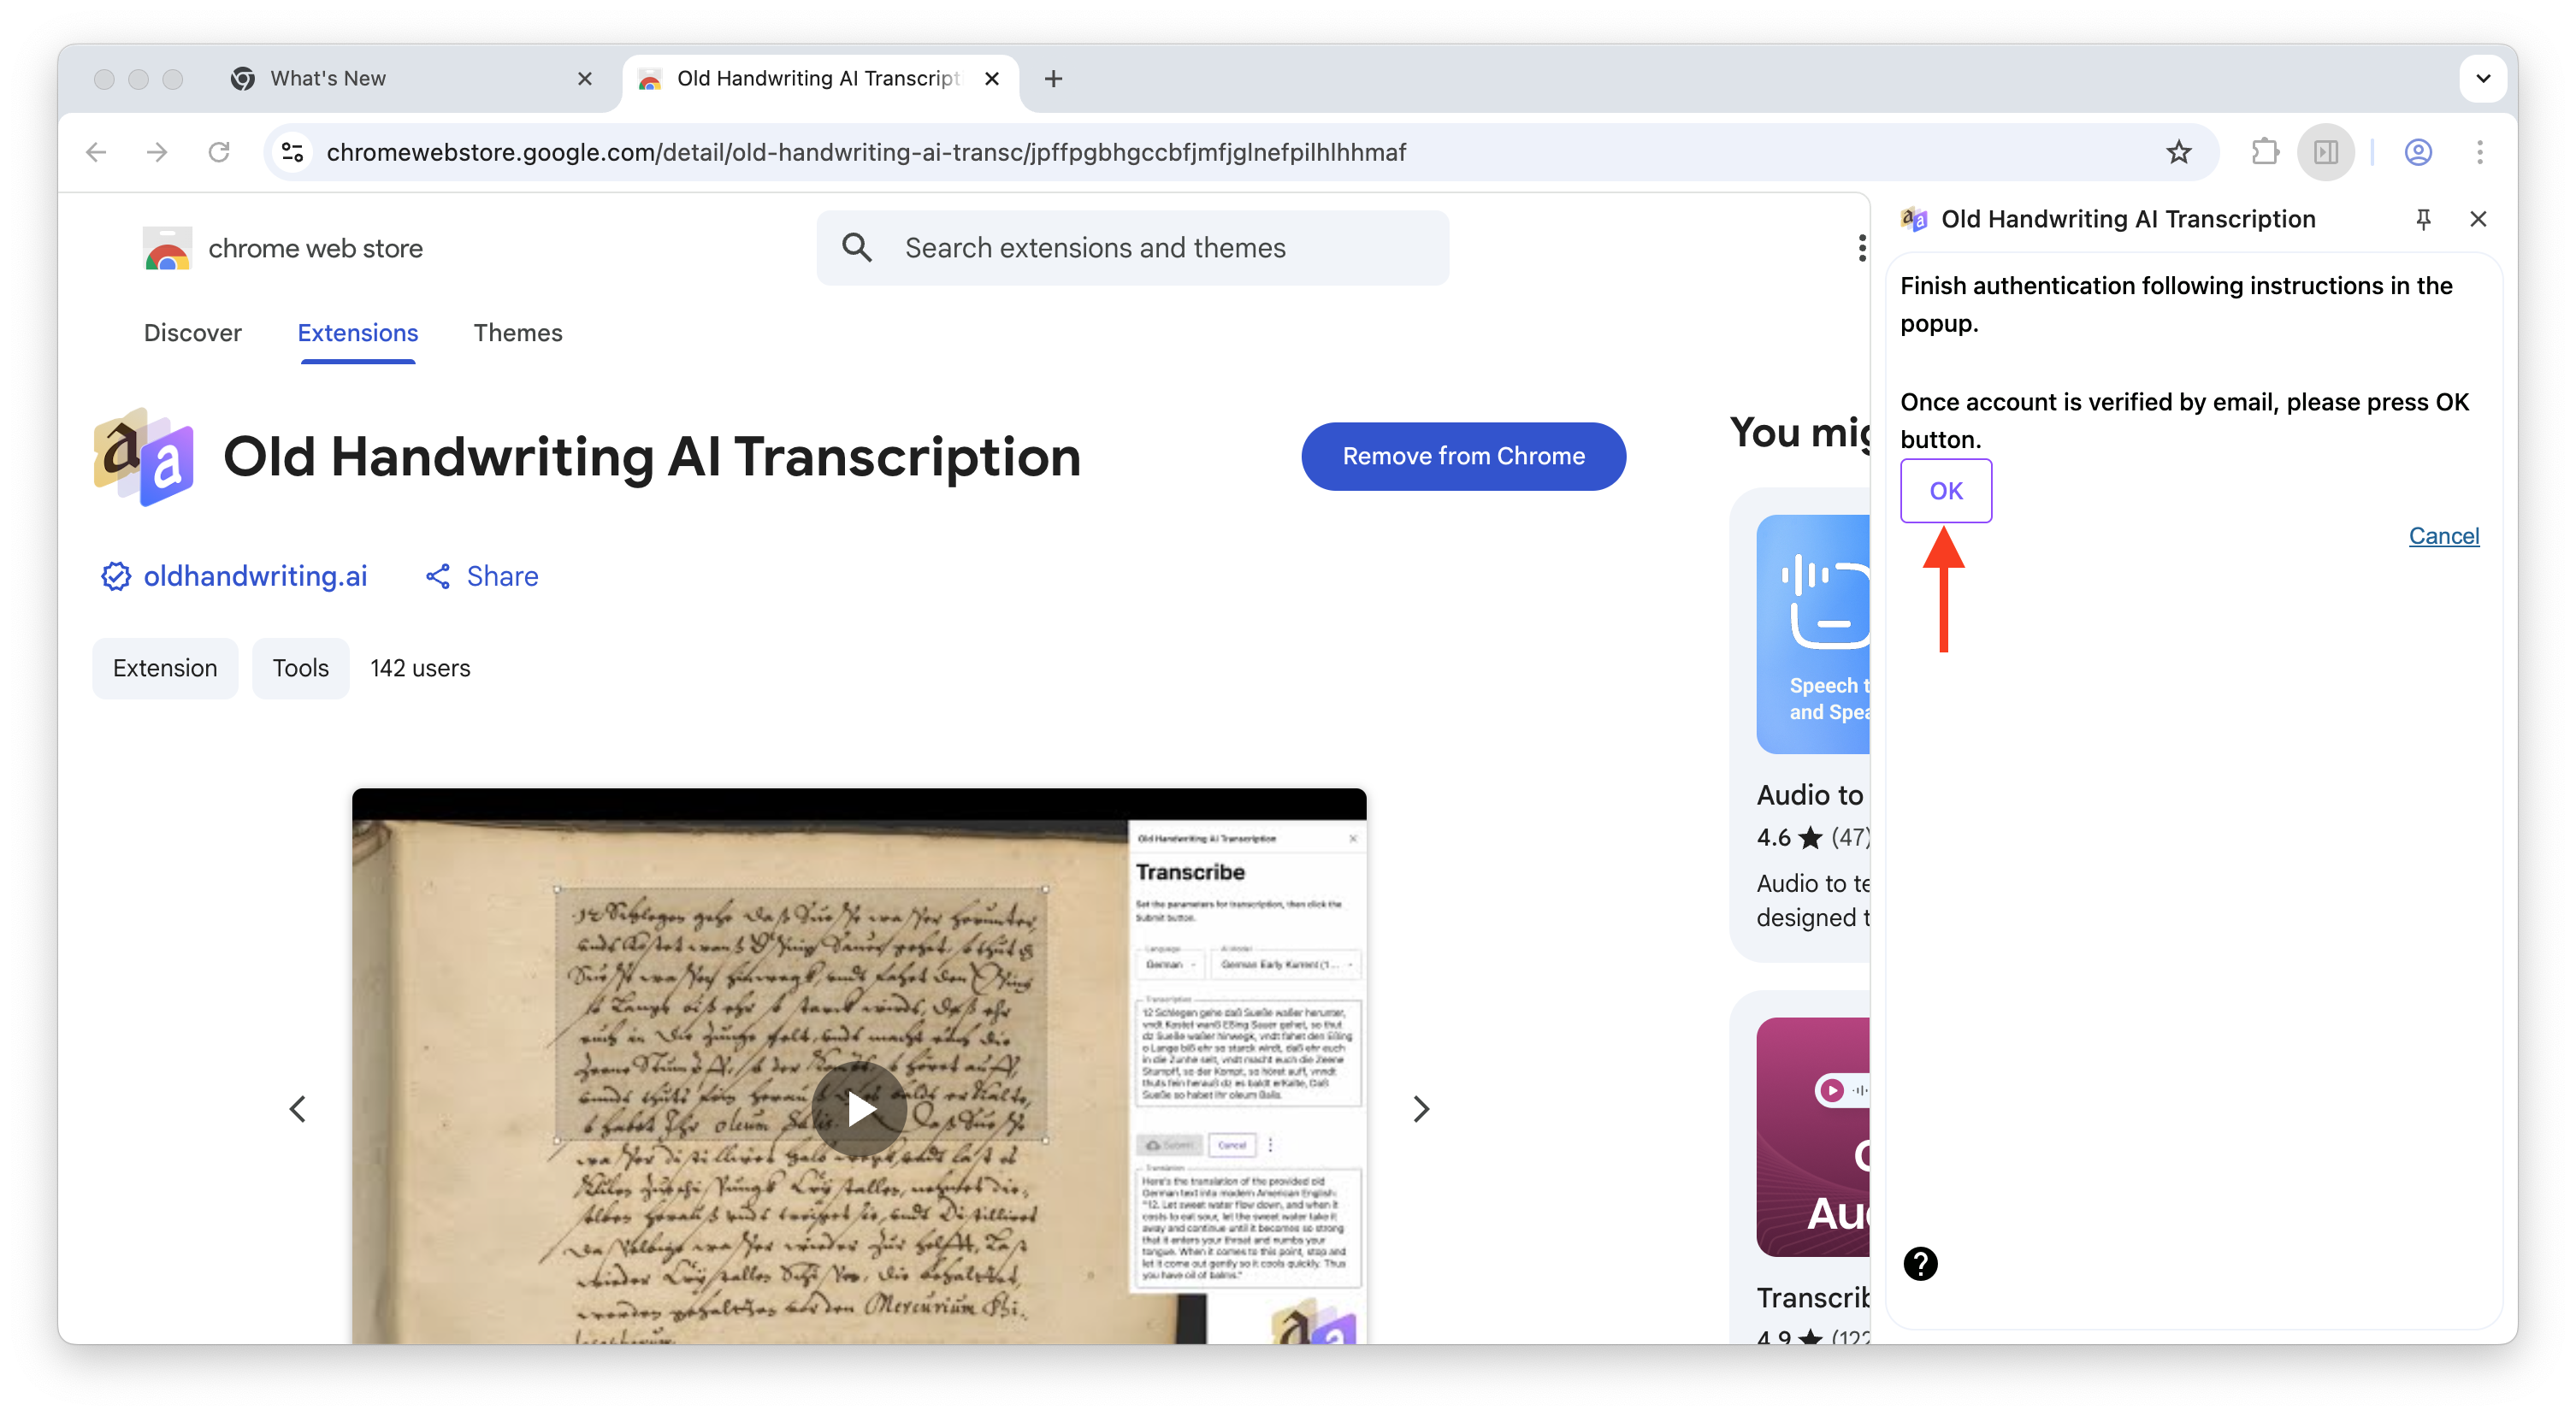Go back in browser history
The height and width of the screenshot is (1416, 2576).
[x=96, y=152]
